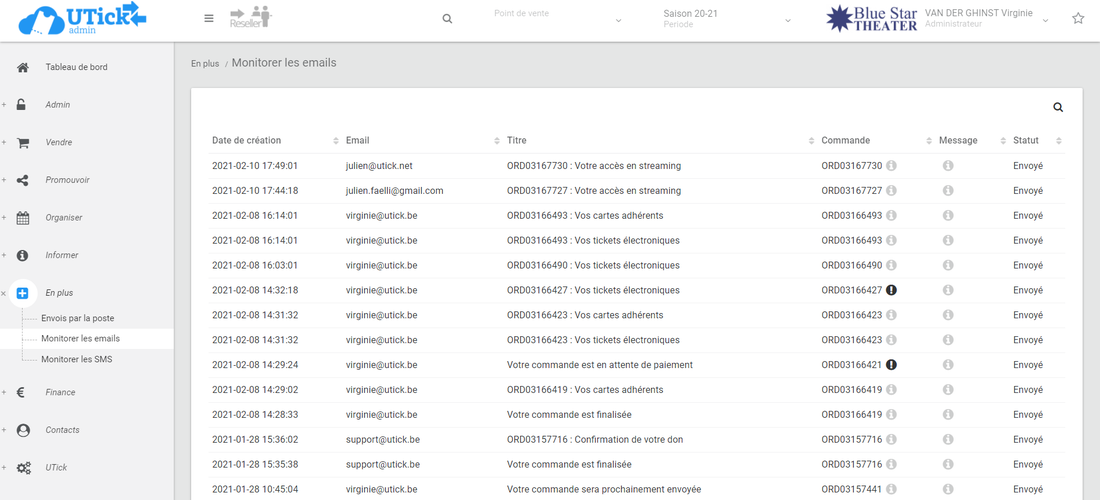
Task: Click warning icon beside ORD03166427
Action: click(891, 291)
